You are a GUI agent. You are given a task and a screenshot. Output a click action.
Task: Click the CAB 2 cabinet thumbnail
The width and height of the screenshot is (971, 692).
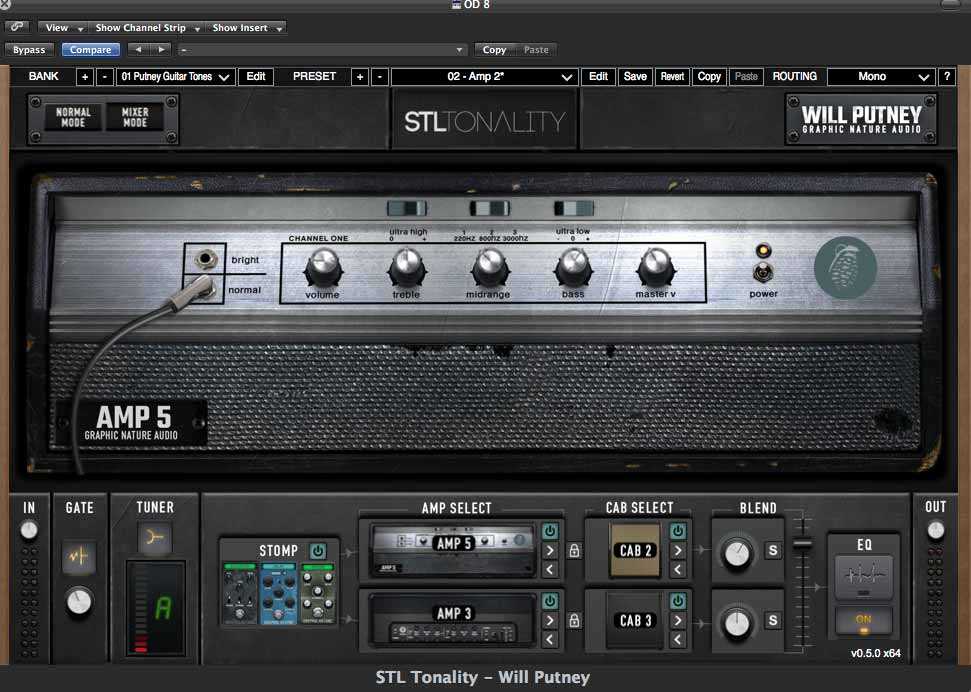pyautogui.click(x=635, y=550)
